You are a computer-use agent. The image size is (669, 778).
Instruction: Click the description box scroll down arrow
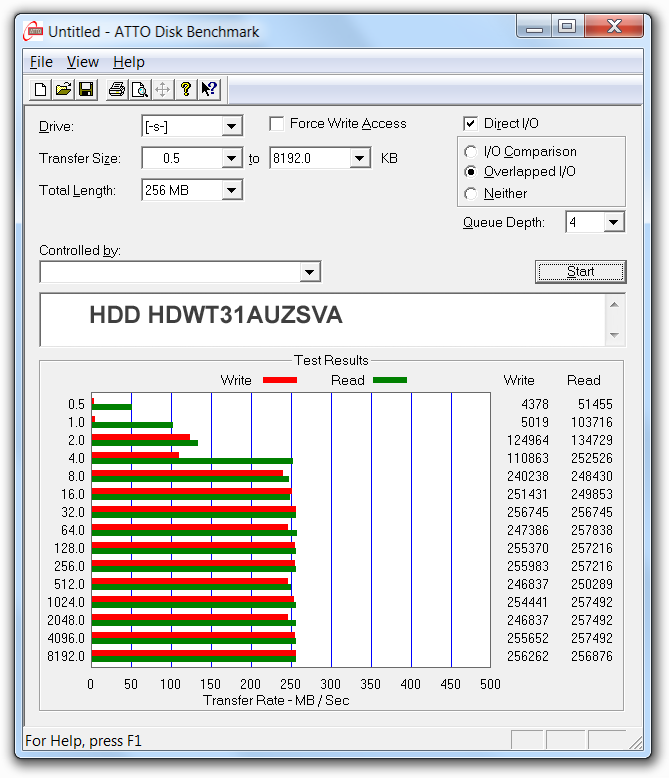614,335
